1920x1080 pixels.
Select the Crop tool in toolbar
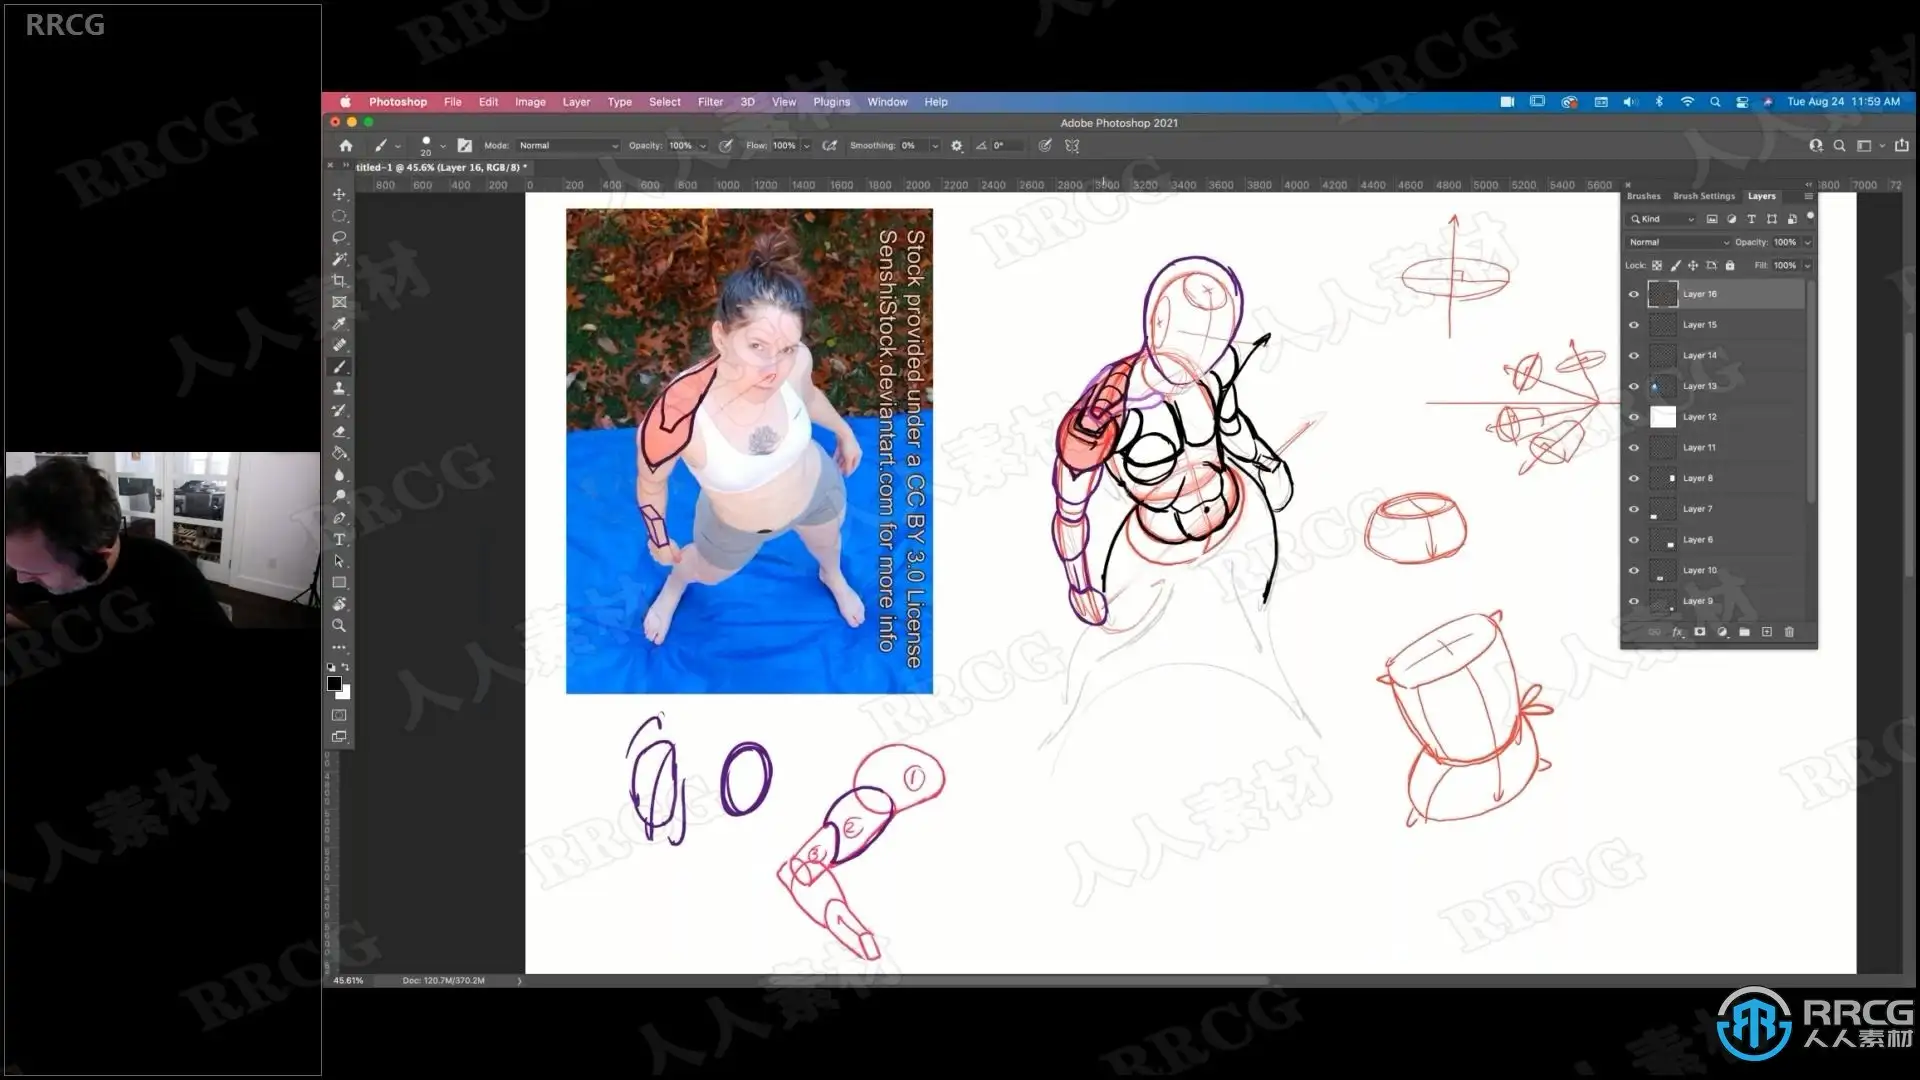tap(339, 280)
